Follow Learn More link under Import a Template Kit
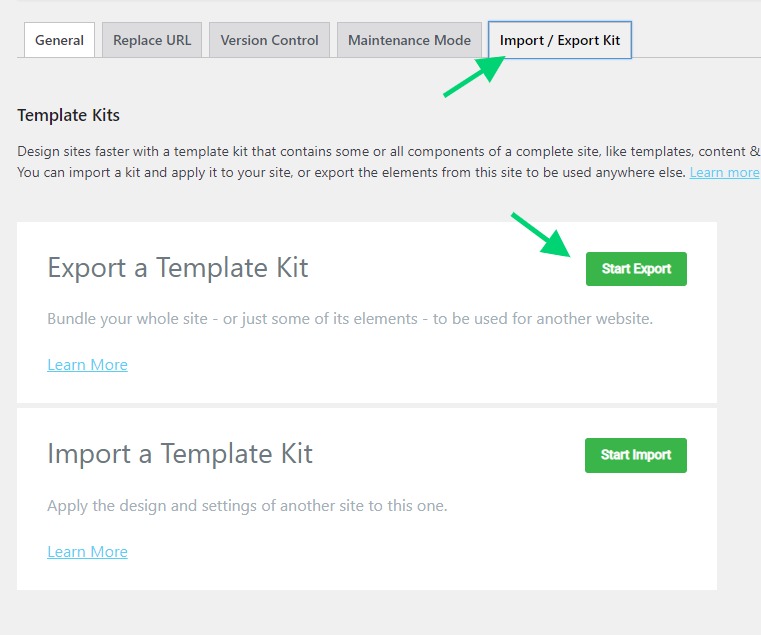Image resolution: width=761 pixels, height=635 pixels. [x=87, y=551]
